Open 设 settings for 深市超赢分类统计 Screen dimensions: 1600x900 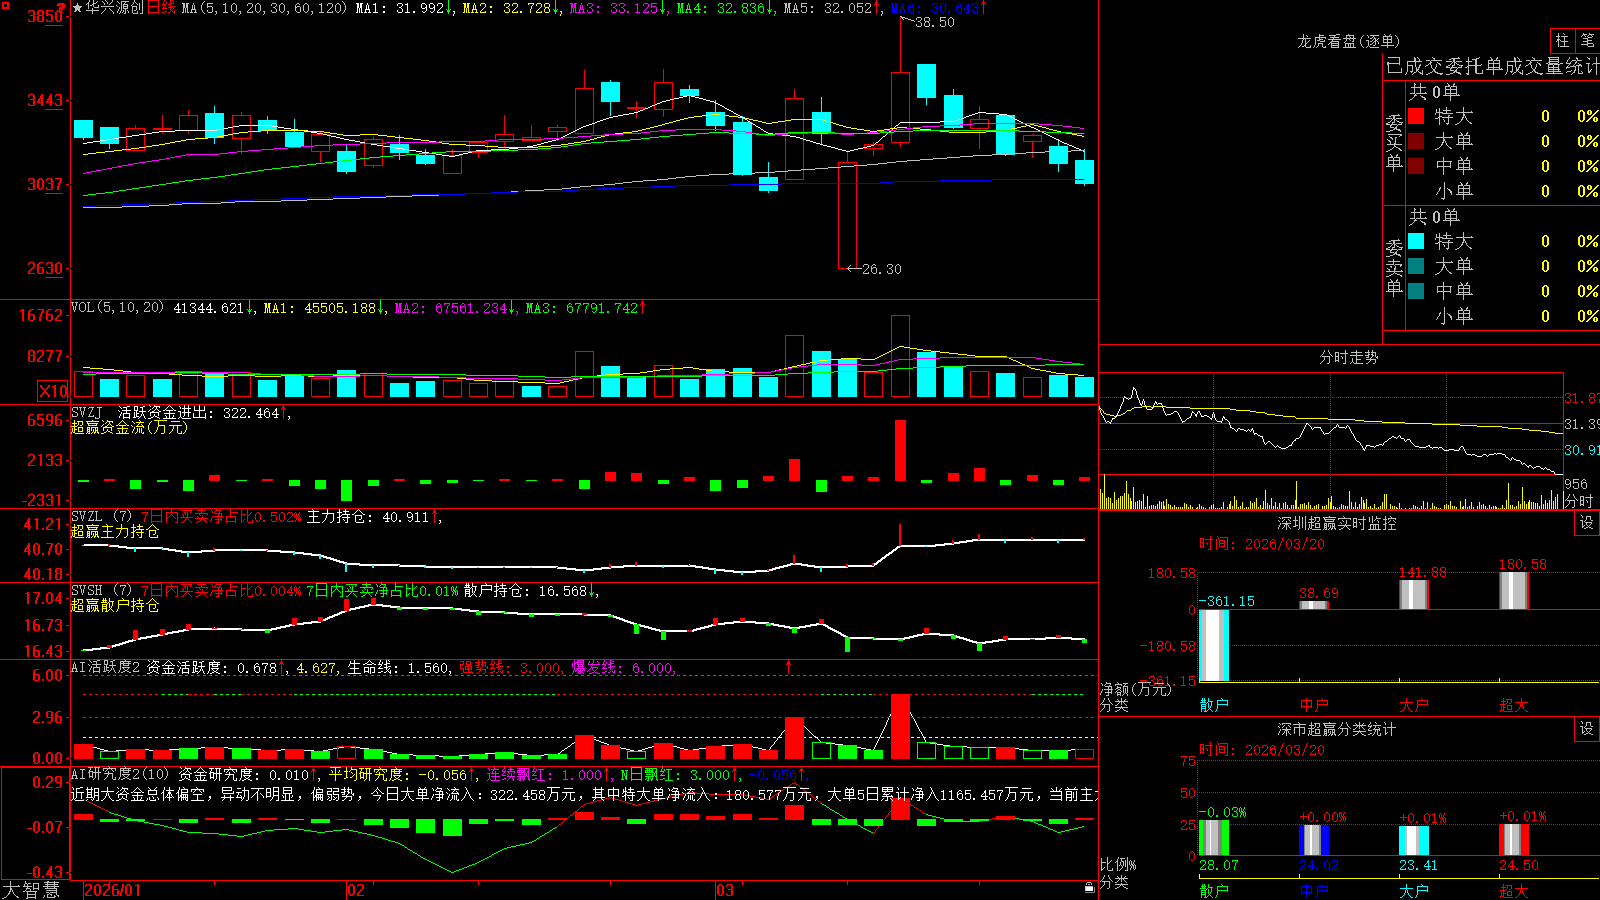(x=1587, y=729)
